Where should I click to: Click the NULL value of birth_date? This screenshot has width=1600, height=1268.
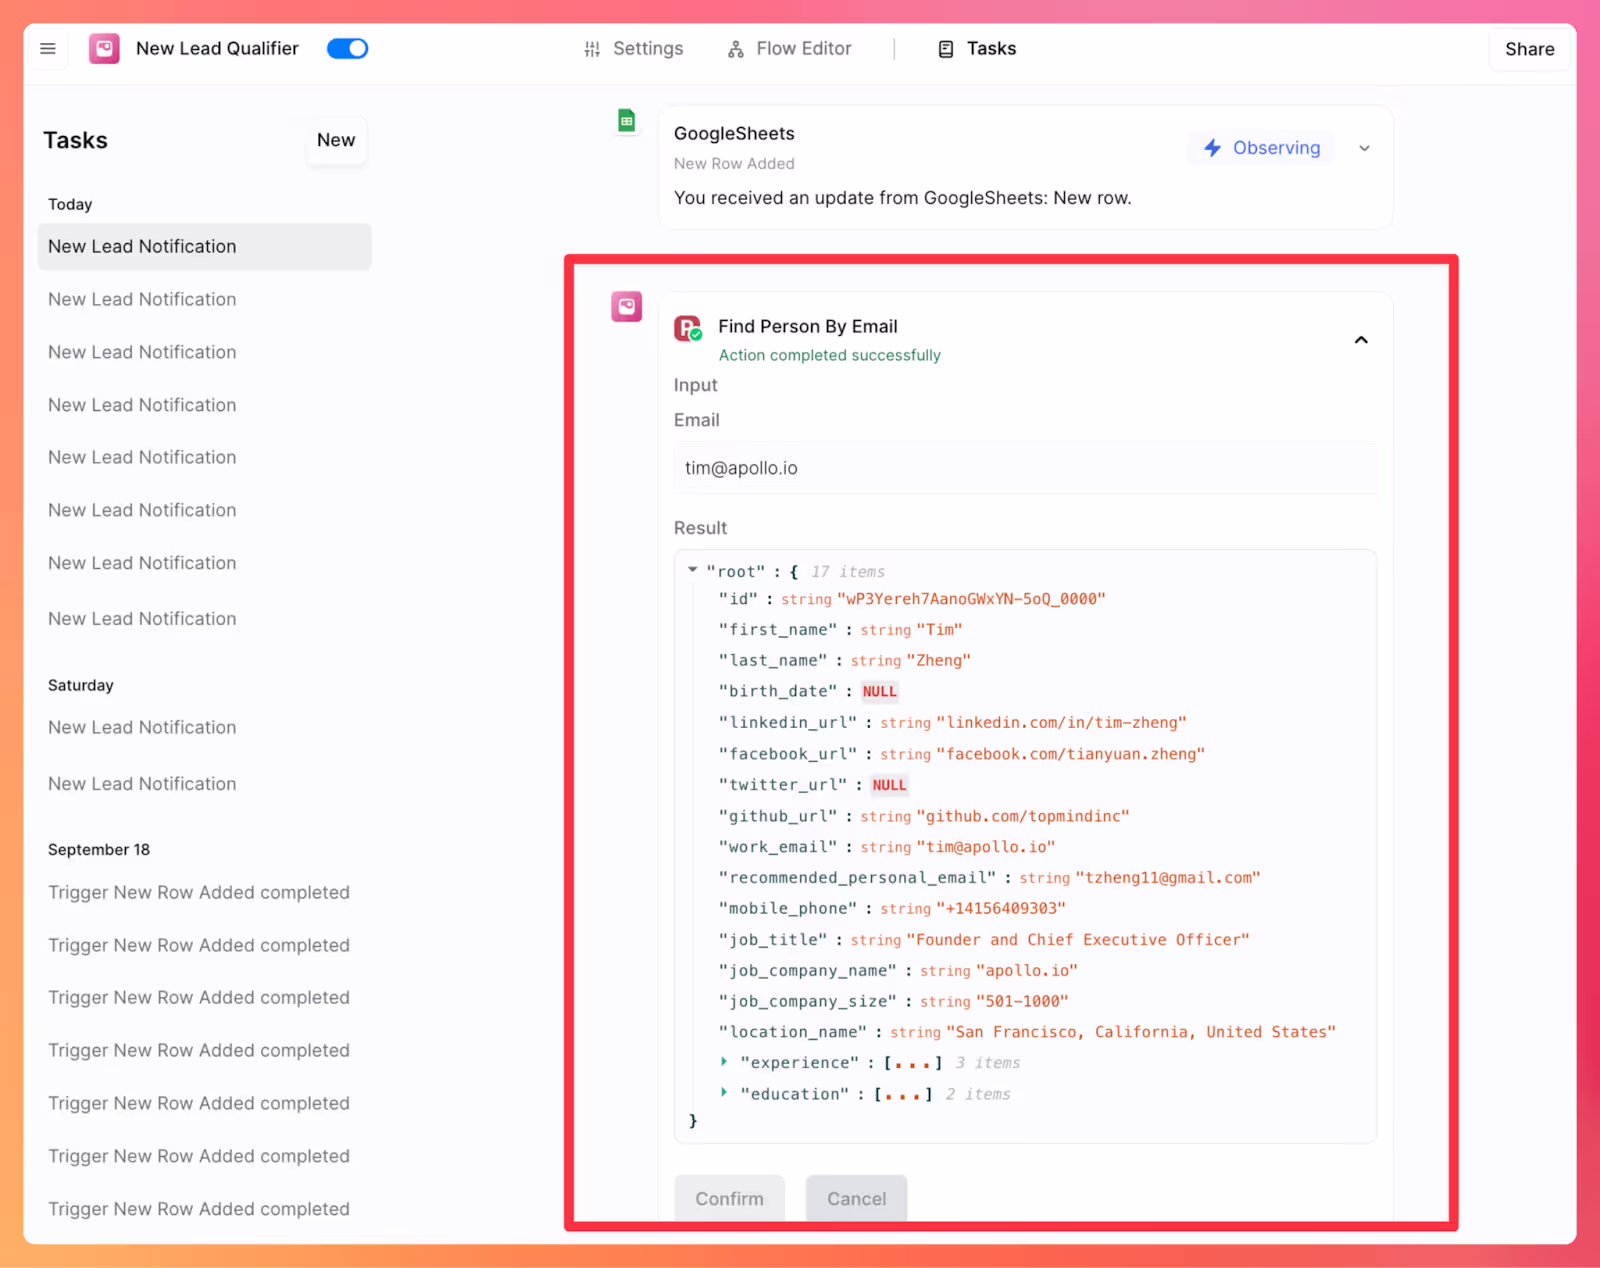tap(880, 691)
